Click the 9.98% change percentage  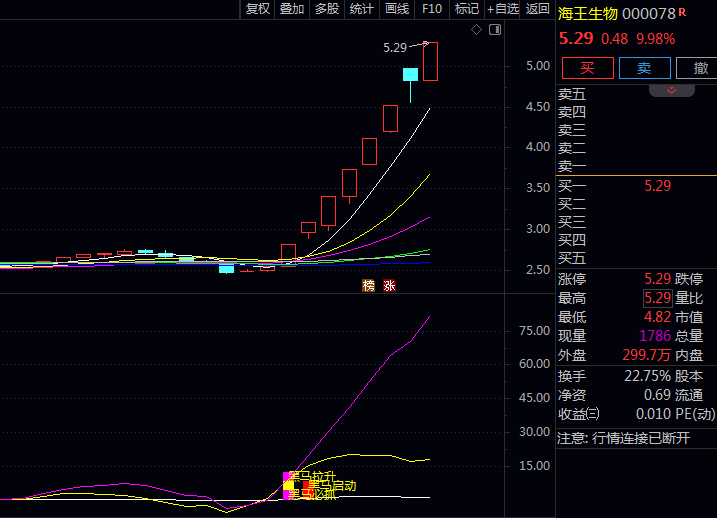point(656,39)
